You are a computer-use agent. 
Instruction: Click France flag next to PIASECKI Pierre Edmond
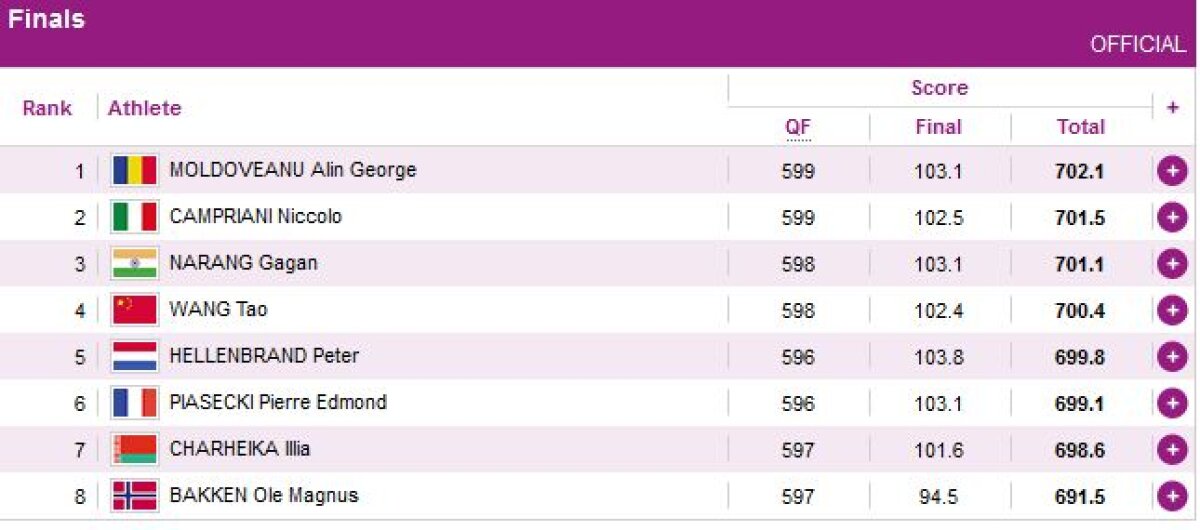[x=134, y=403]
